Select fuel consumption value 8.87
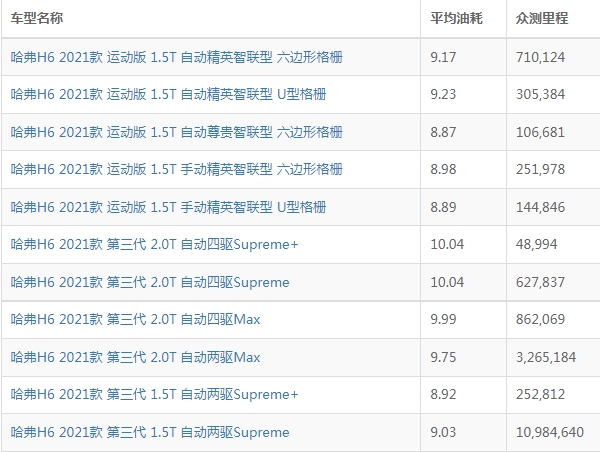The height and width of the screenshot is (452, 600). pyautogui.click(x=443, y=132)
